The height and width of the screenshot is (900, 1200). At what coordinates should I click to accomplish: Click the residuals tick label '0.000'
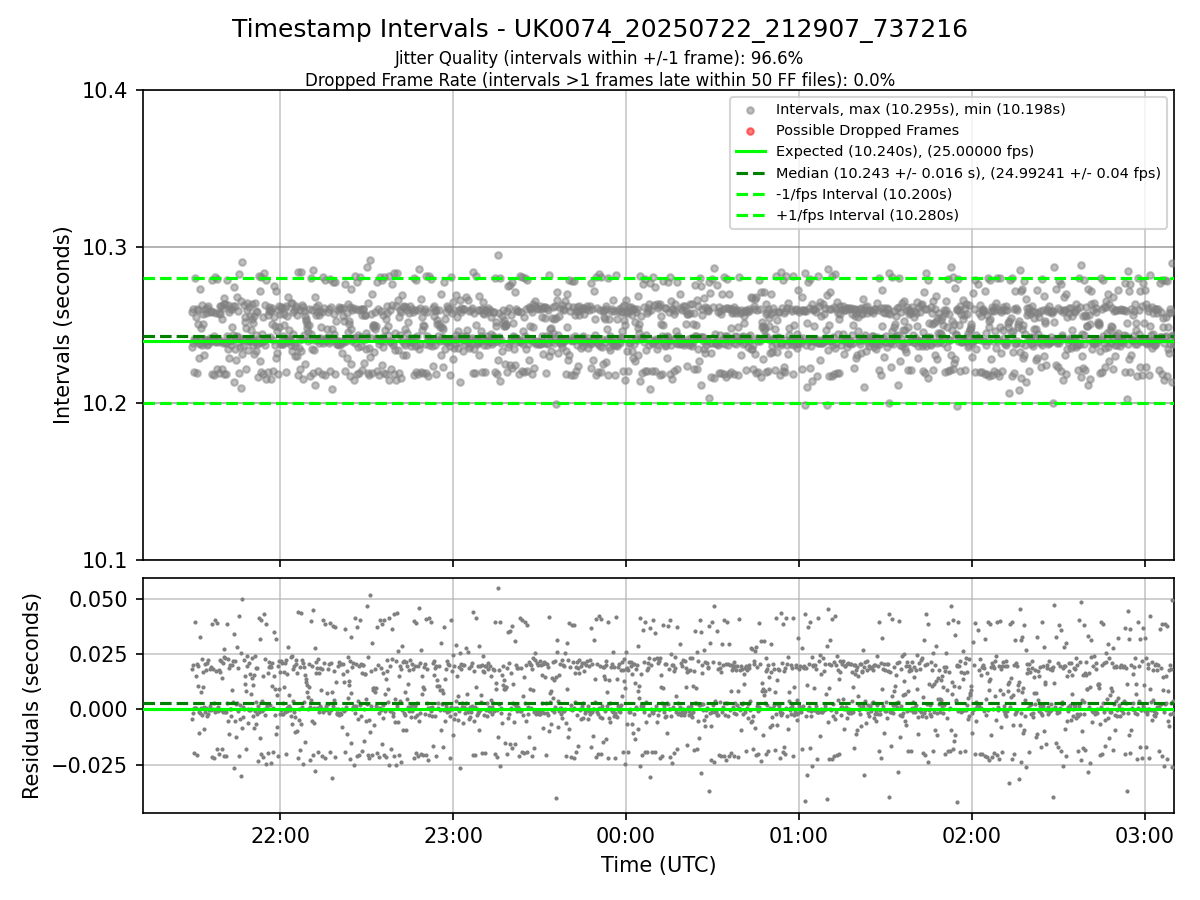coord(99,709)
